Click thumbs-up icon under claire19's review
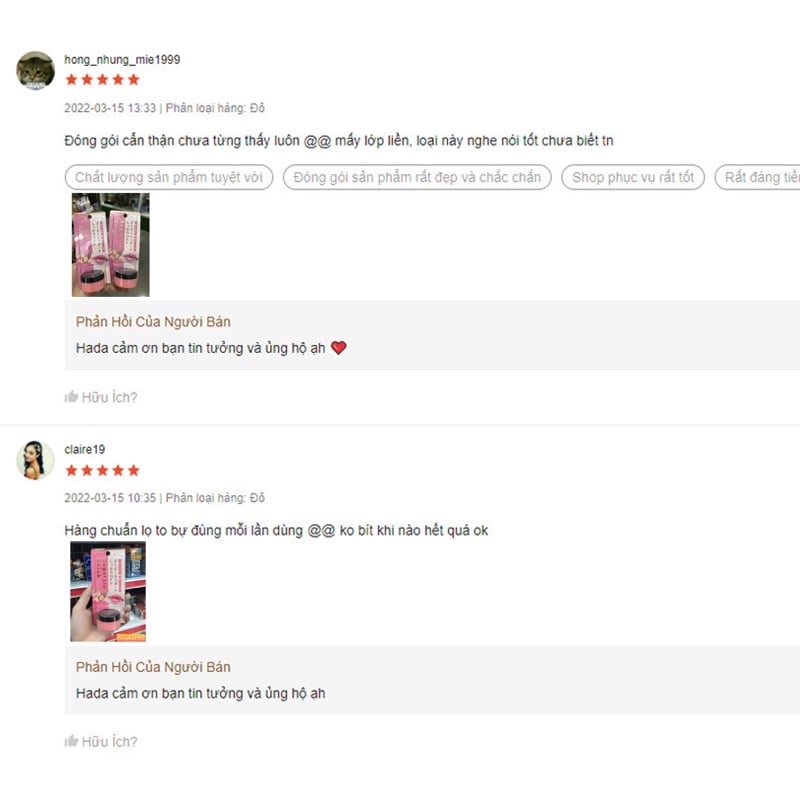Viewport: 800px width, 800px height. (x=71, y=741)
